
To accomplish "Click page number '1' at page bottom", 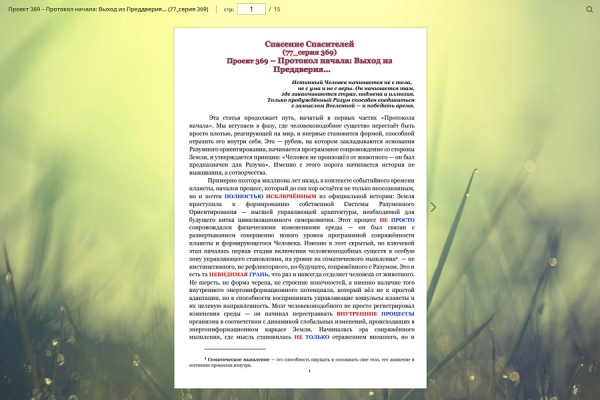I will [309, 371].
